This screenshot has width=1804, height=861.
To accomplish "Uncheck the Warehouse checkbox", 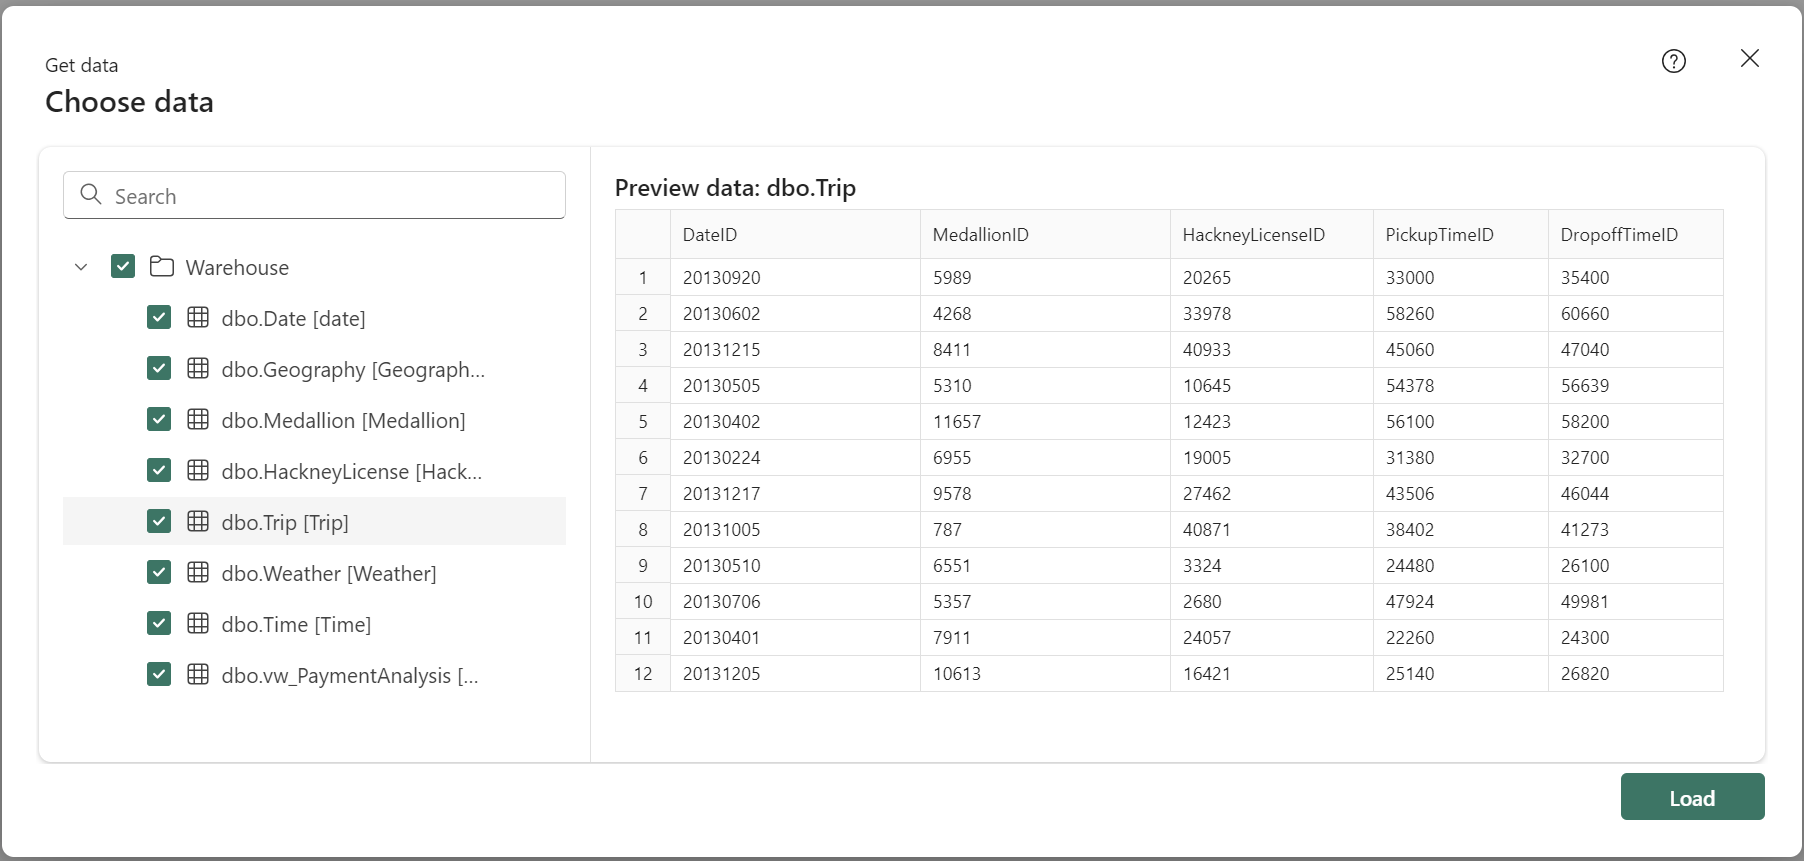I will 123,267.
